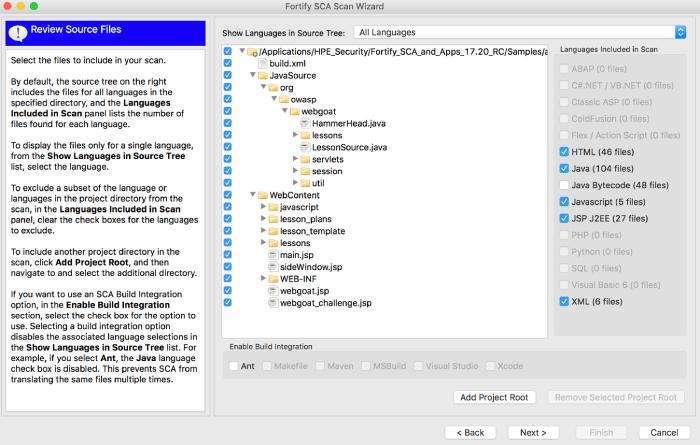Collapse the org tree node
Viewport: 700px width, 445px height.
tap(263, 87)
